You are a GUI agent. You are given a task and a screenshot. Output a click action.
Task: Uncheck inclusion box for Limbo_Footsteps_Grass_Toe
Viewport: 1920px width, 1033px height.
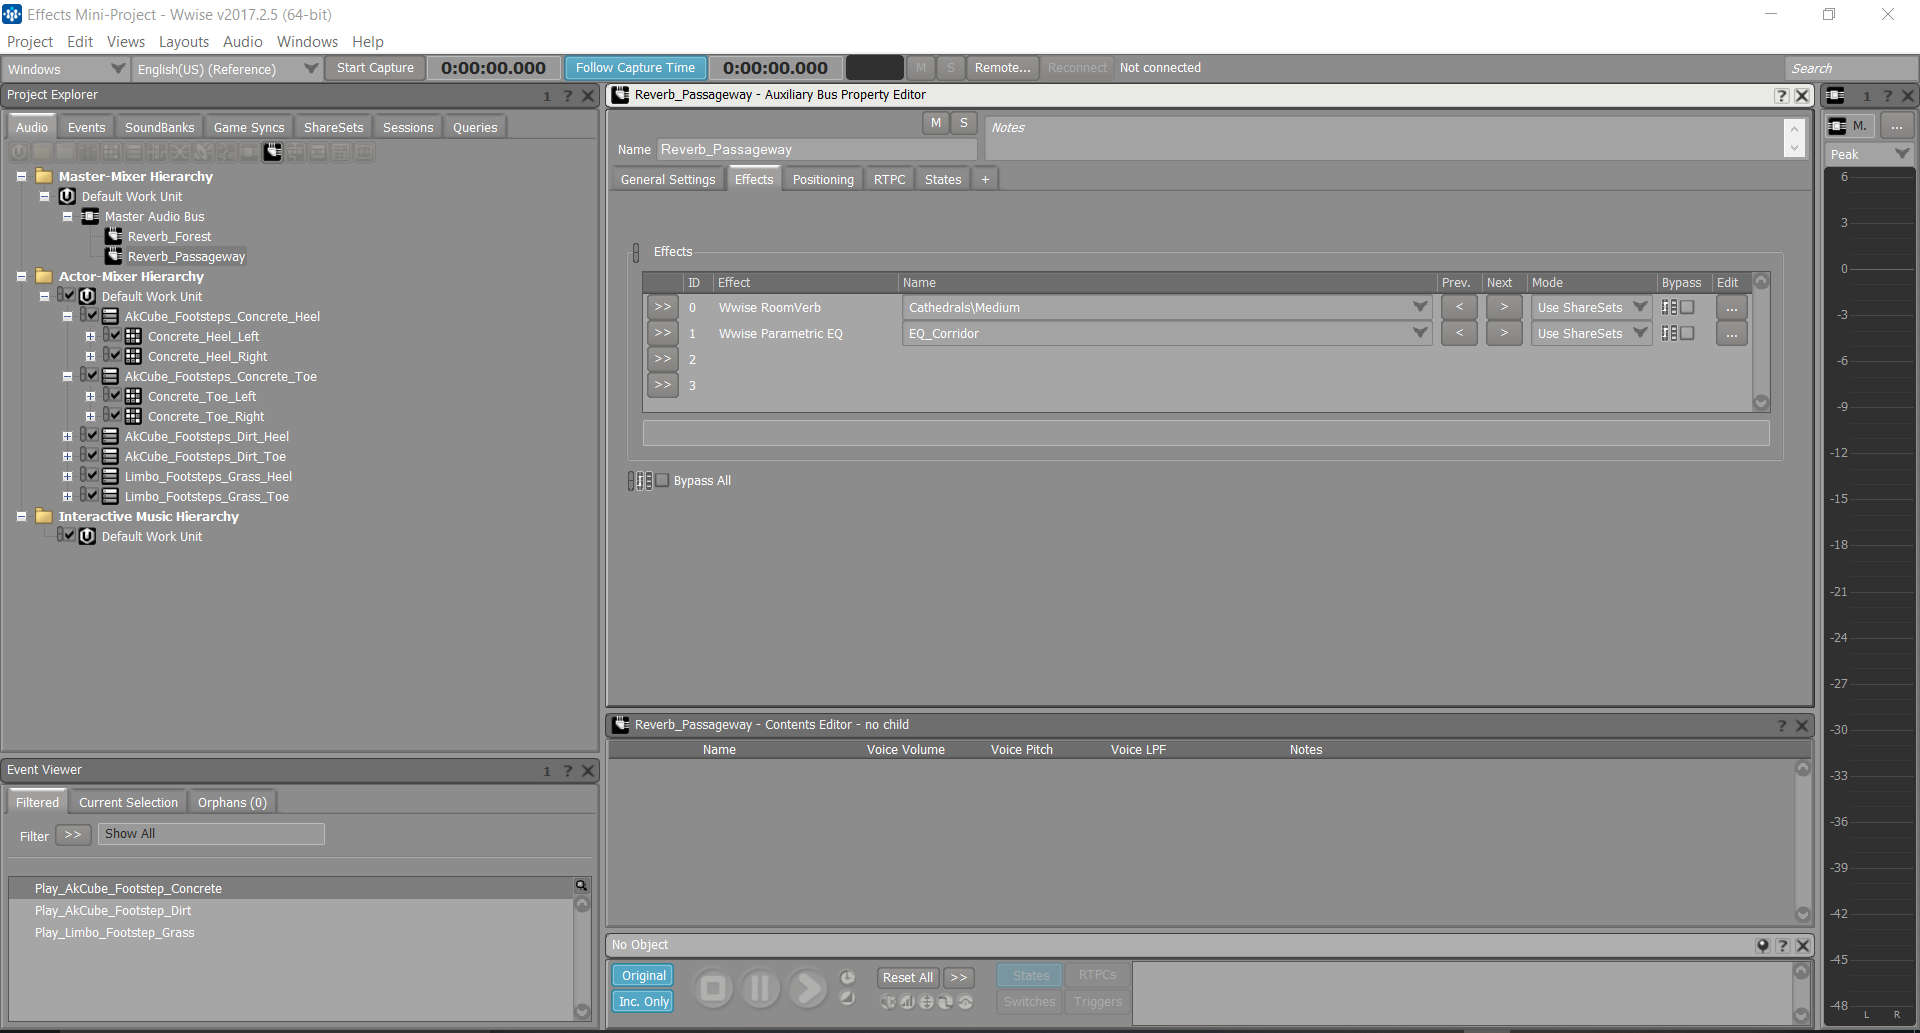(x=92, y=495)
